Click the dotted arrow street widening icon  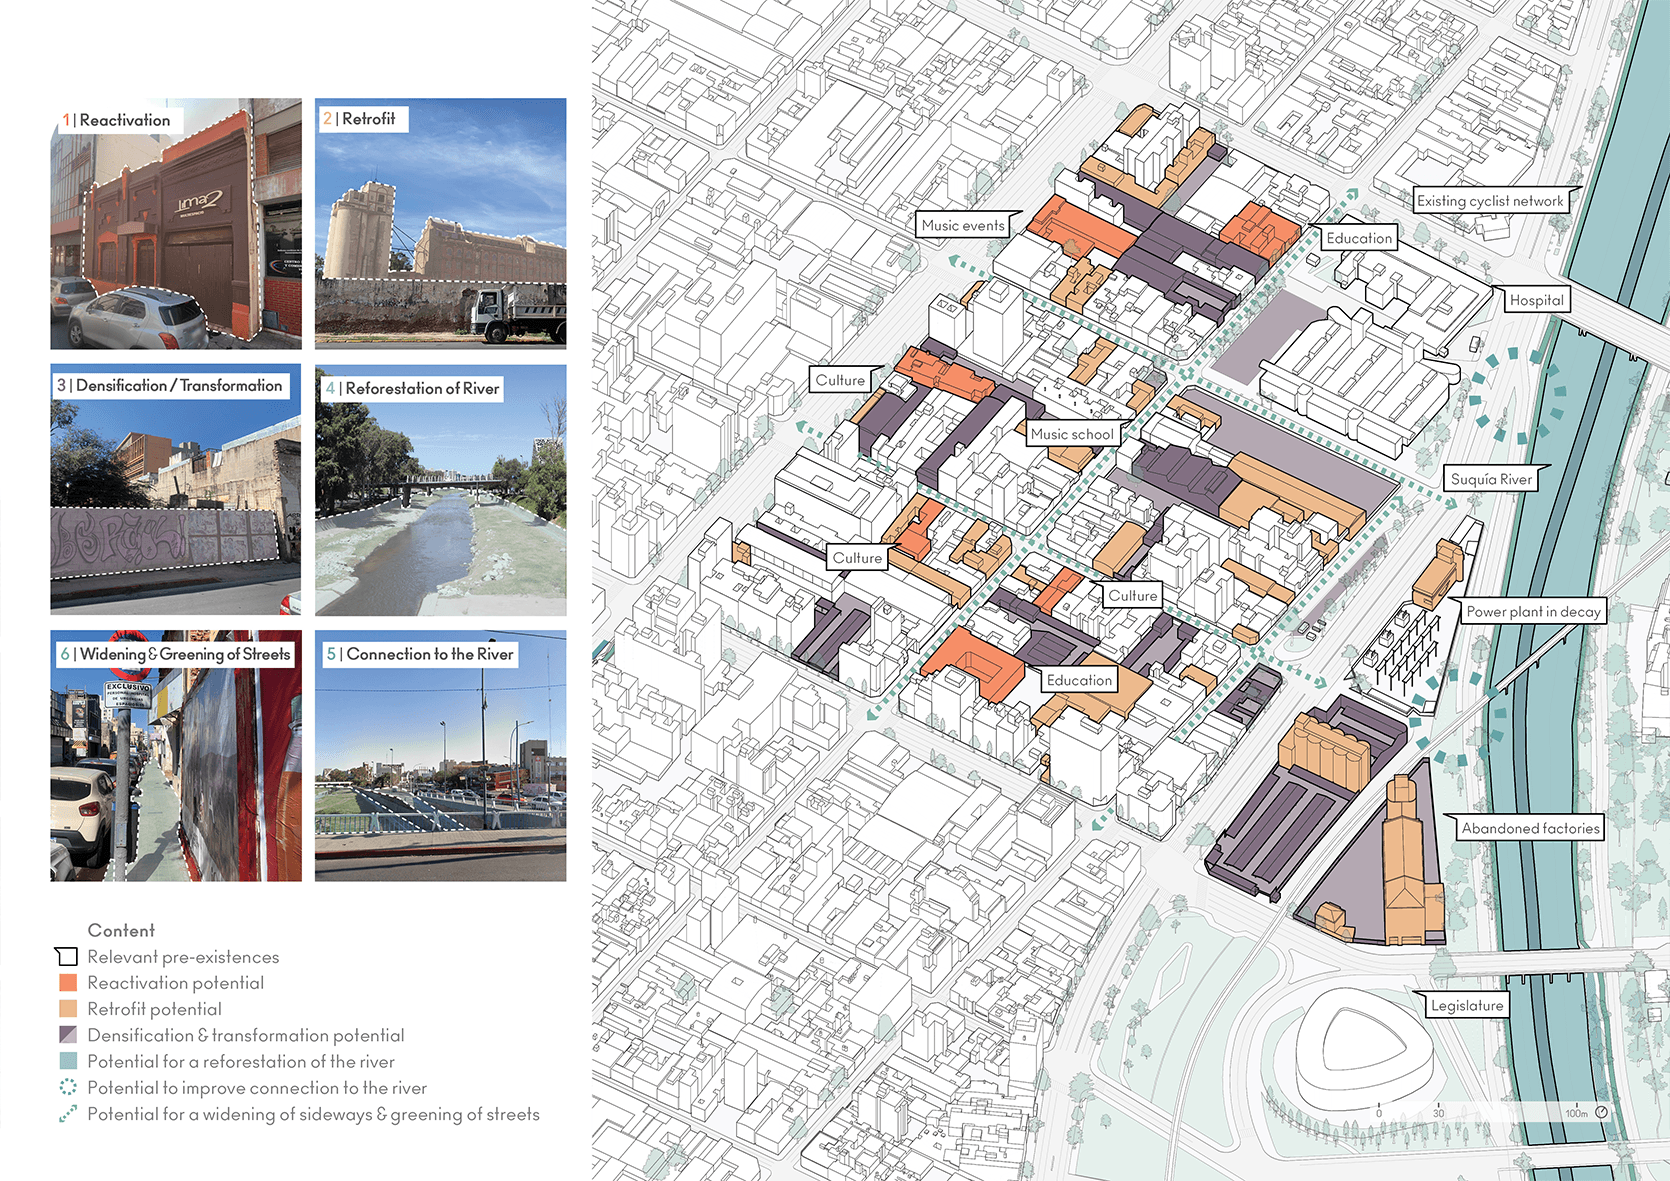point(68,1114)
